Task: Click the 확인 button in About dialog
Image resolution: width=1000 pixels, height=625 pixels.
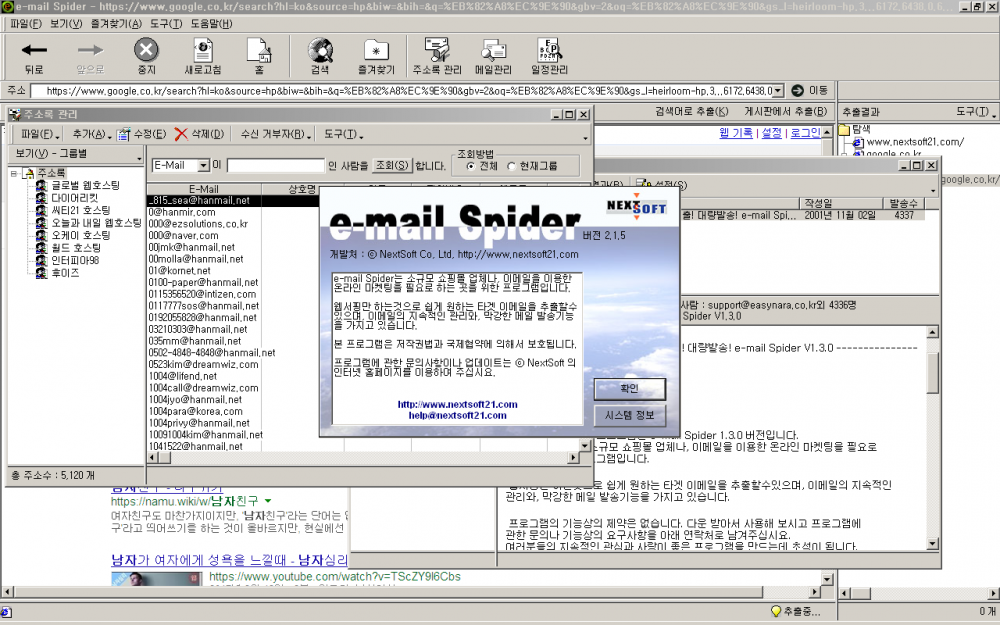Action: pos(629,389)
